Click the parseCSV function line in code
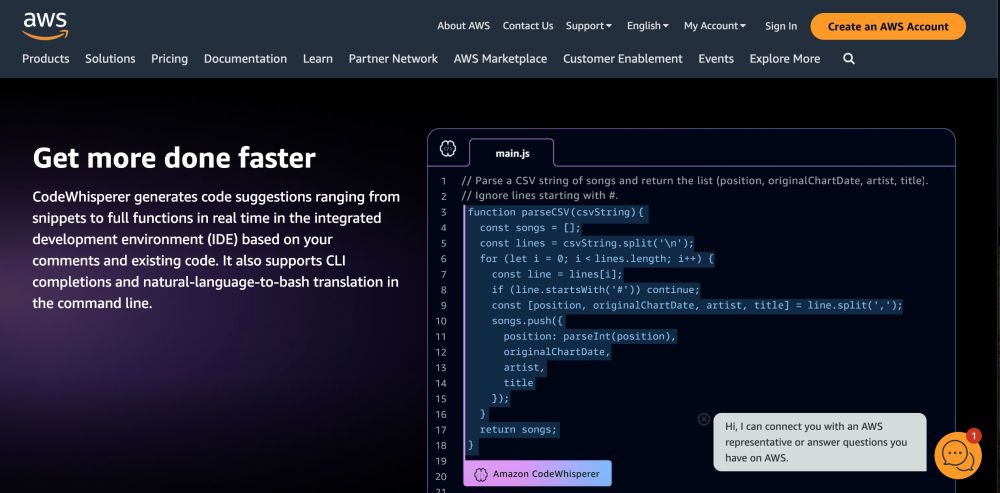This screenshot has width=1000, height=493. point(557,212)
